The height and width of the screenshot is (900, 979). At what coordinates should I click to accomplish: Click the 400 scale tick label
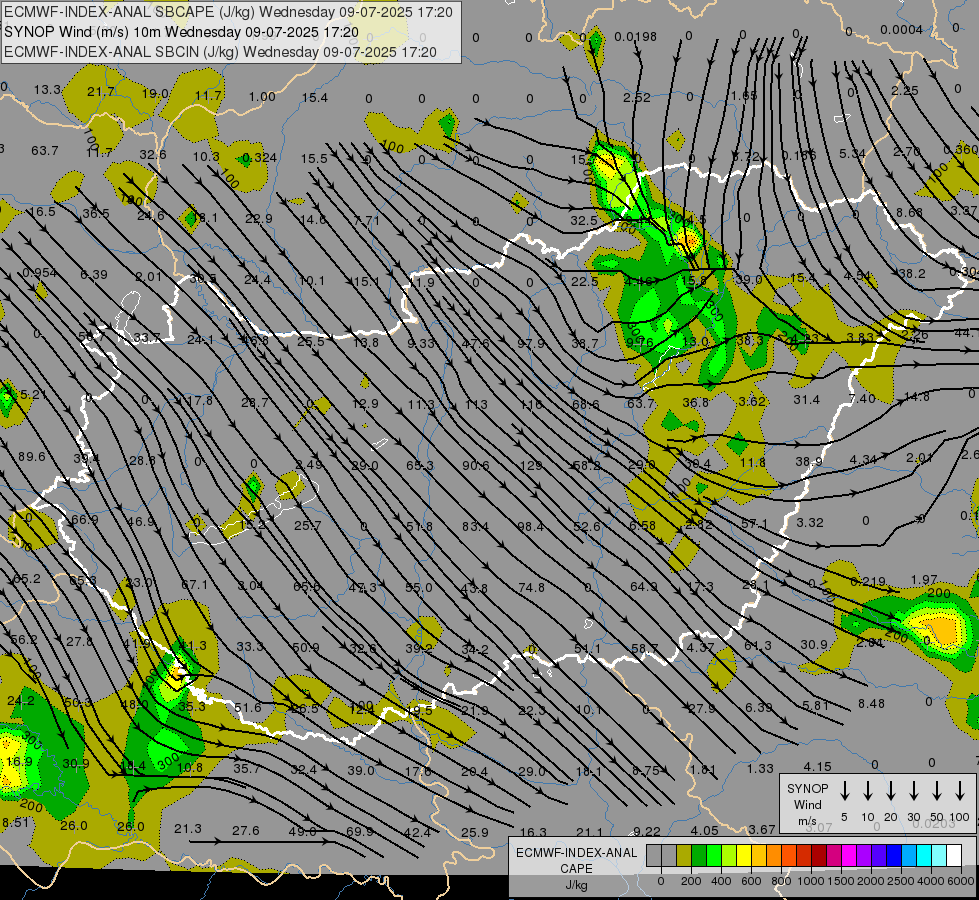point(721,881)
